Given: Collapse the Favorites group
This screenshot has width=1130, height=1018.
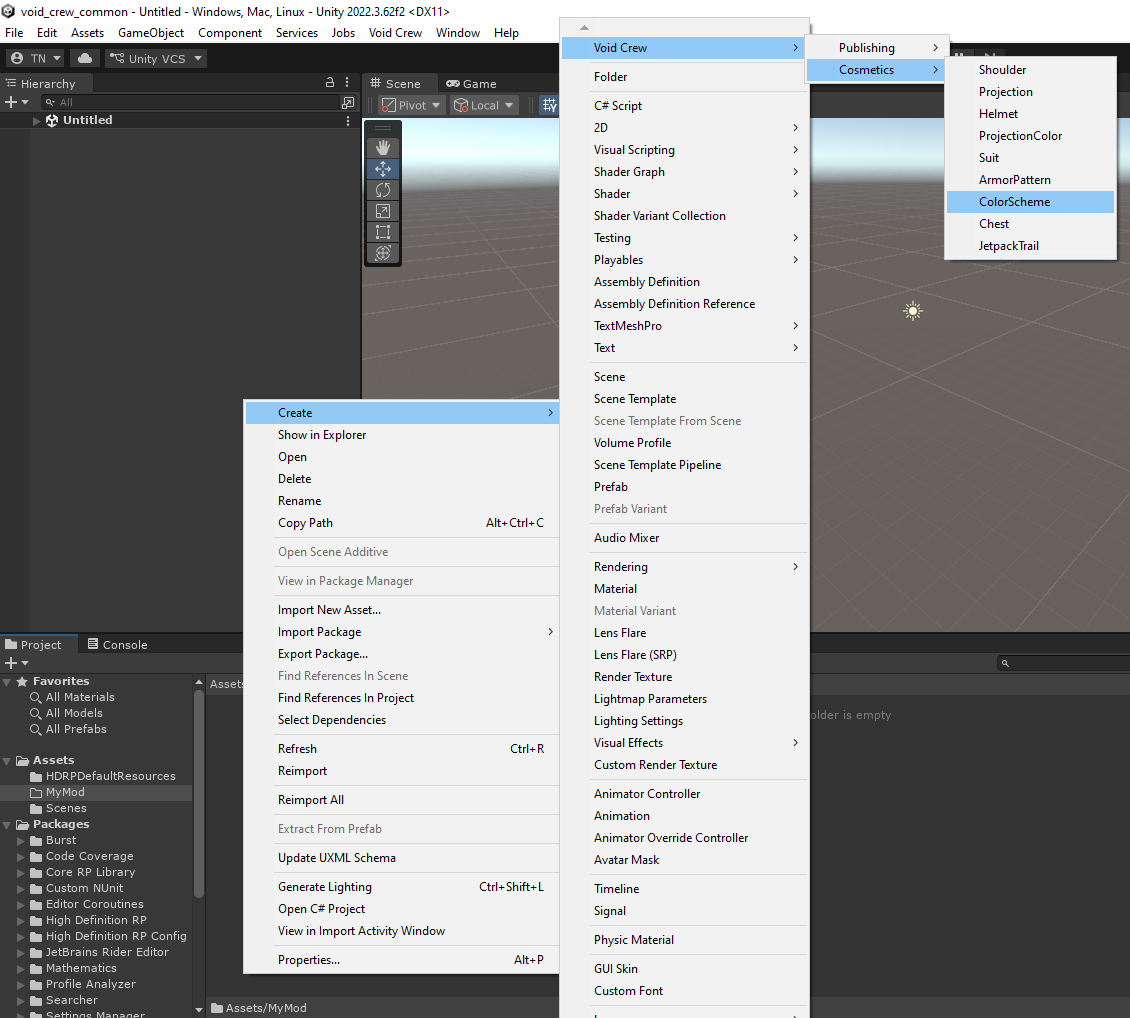Looking at the screenshot, I should pos(7,681).
